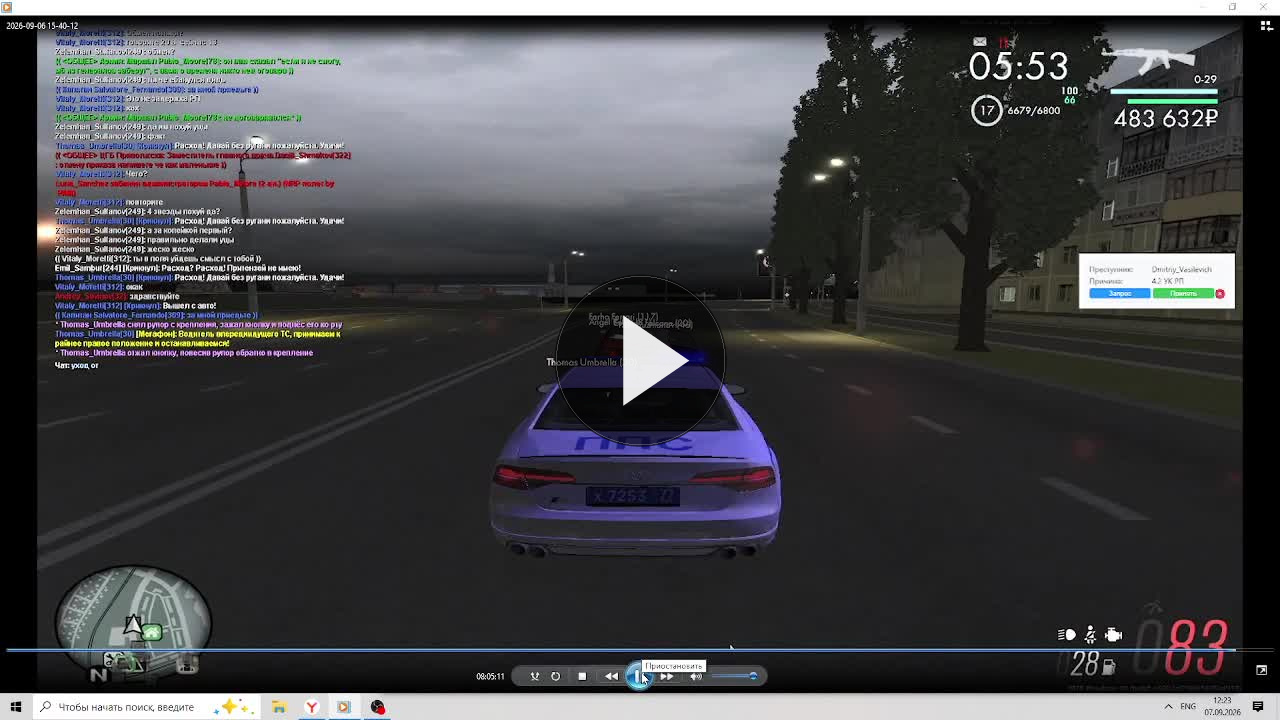Click the in-game clock 05:53
1280x720 pixels.
(x=1018, y=66)
